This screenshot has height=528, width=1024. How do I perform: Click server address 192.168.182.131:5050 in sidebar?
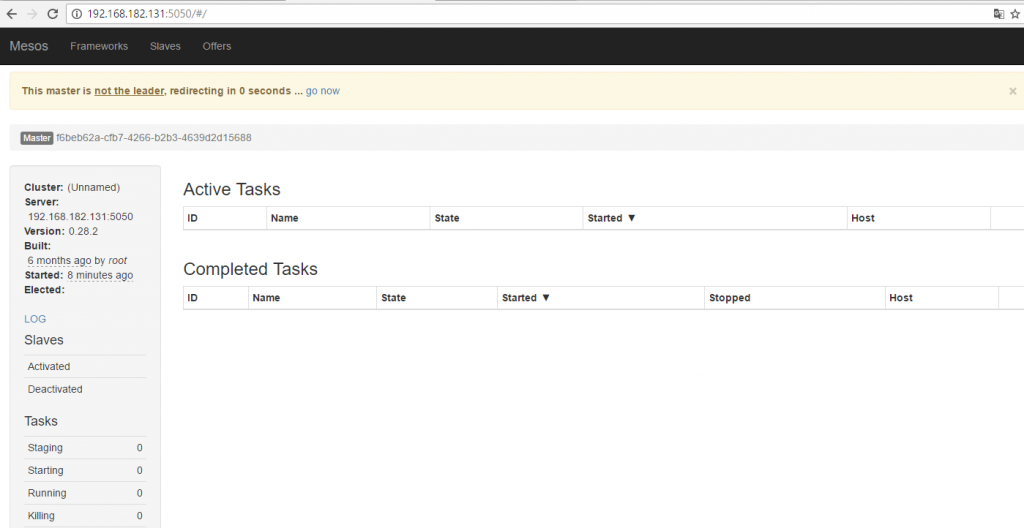[x=80, y=216]
